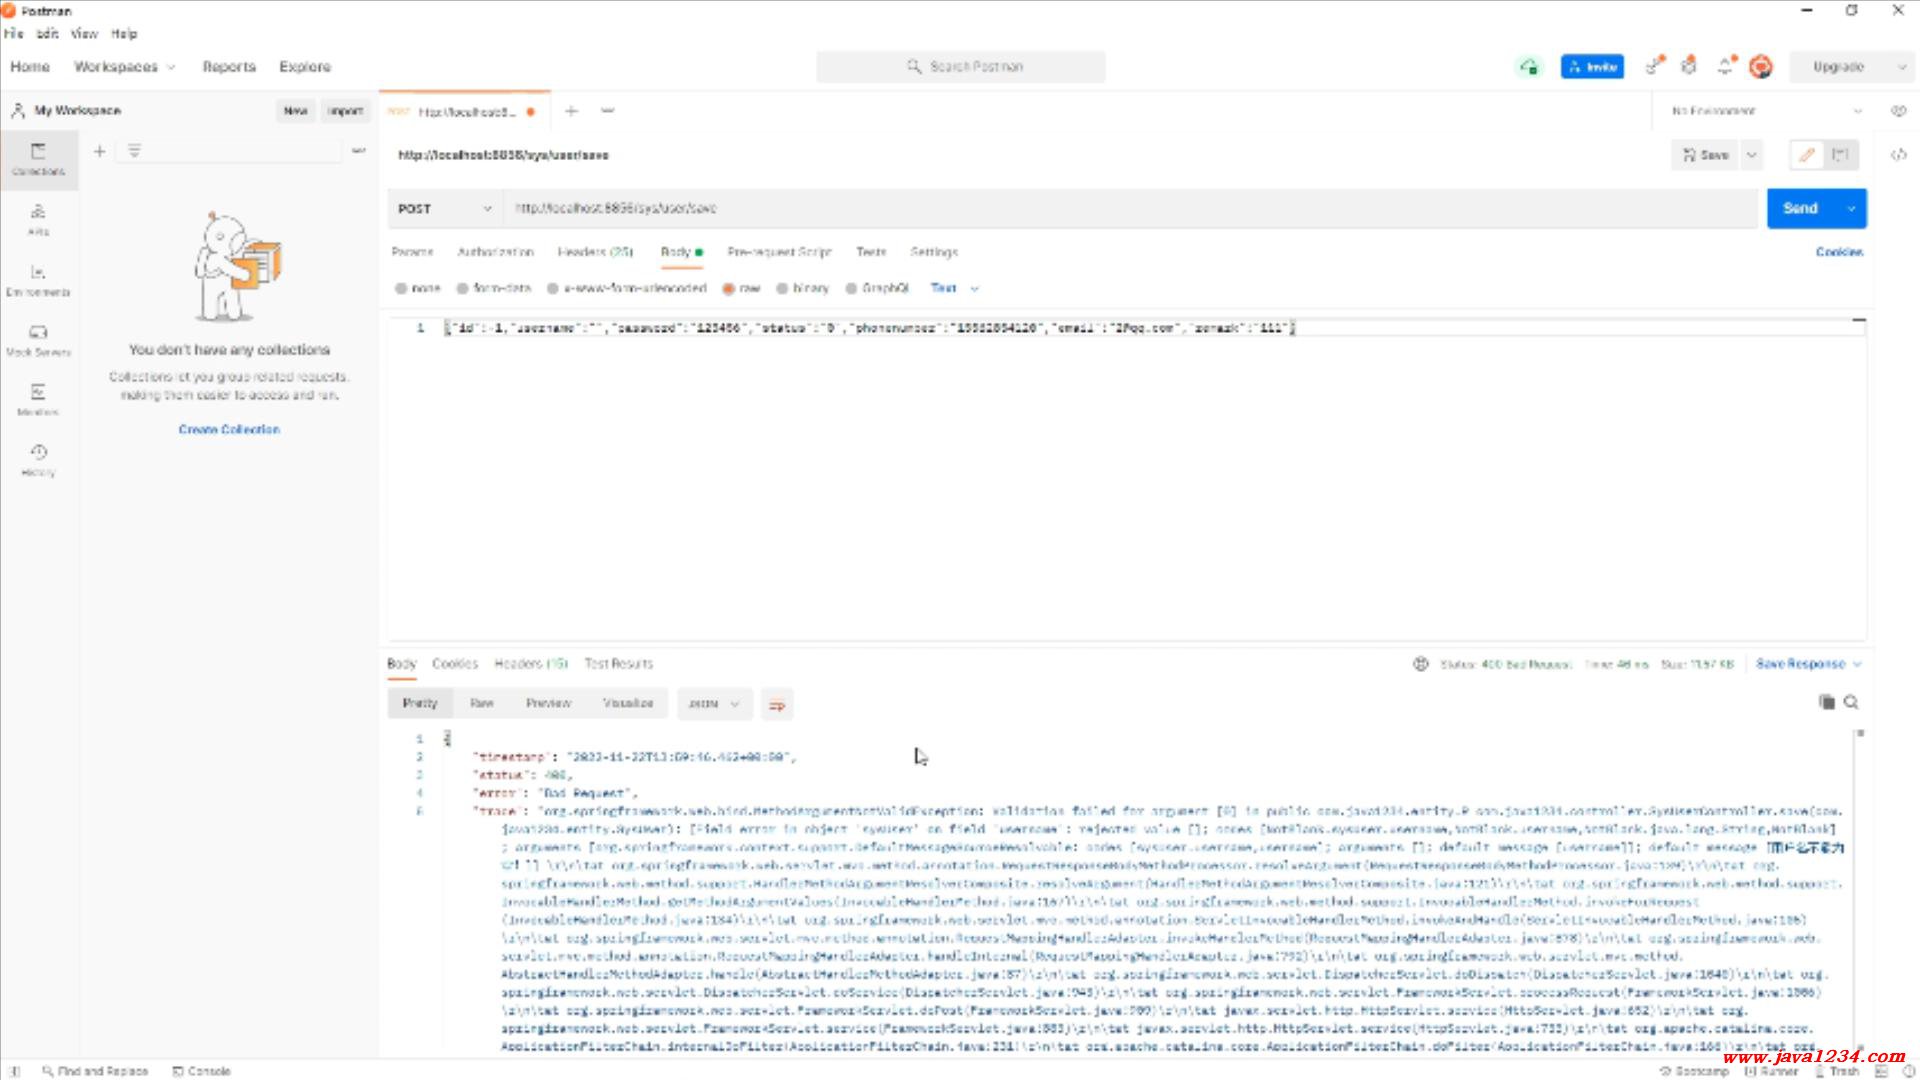
Task: Switch response view to Raw
Action: pyautogui.click(x=482, y=704)
